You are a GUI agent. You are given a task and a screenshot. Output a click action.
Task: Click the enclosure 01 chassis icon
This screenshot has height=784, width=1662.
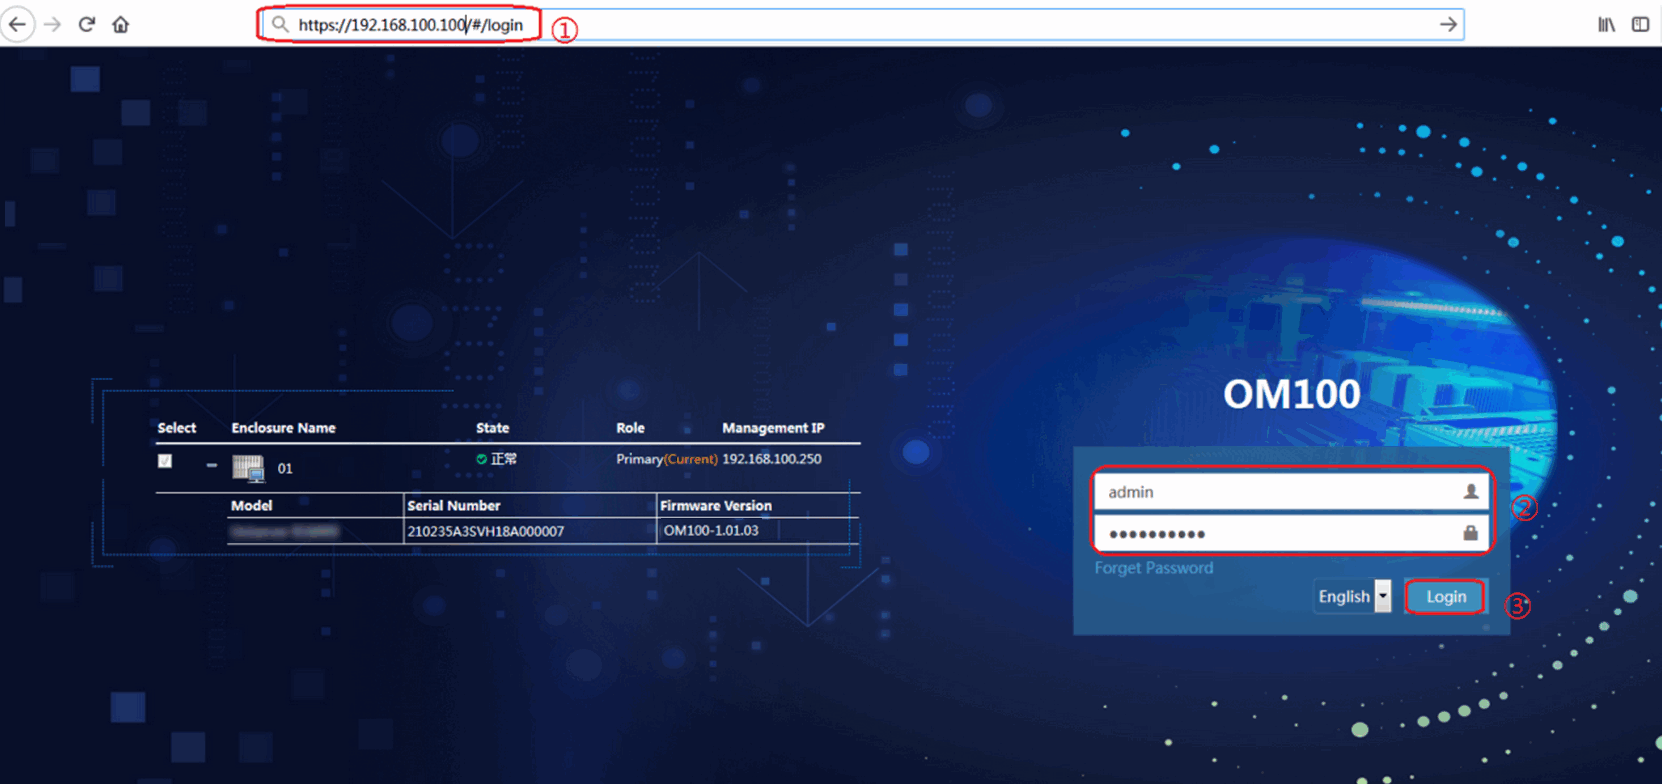click(x=248, y=468)
